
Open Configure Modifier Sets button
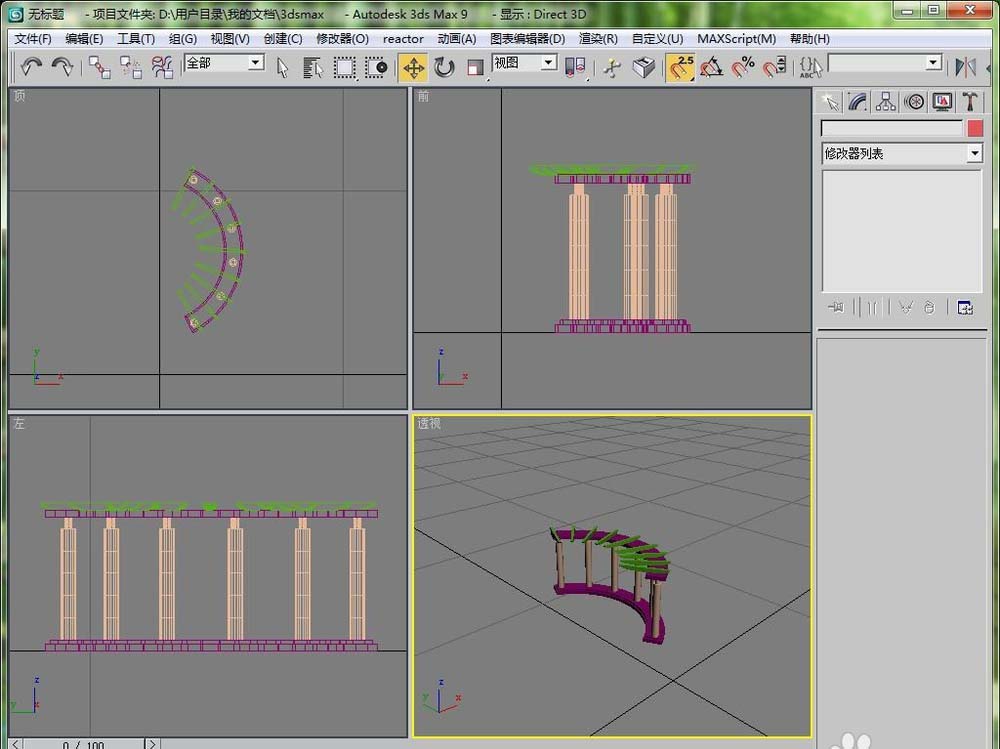[965, 308]
